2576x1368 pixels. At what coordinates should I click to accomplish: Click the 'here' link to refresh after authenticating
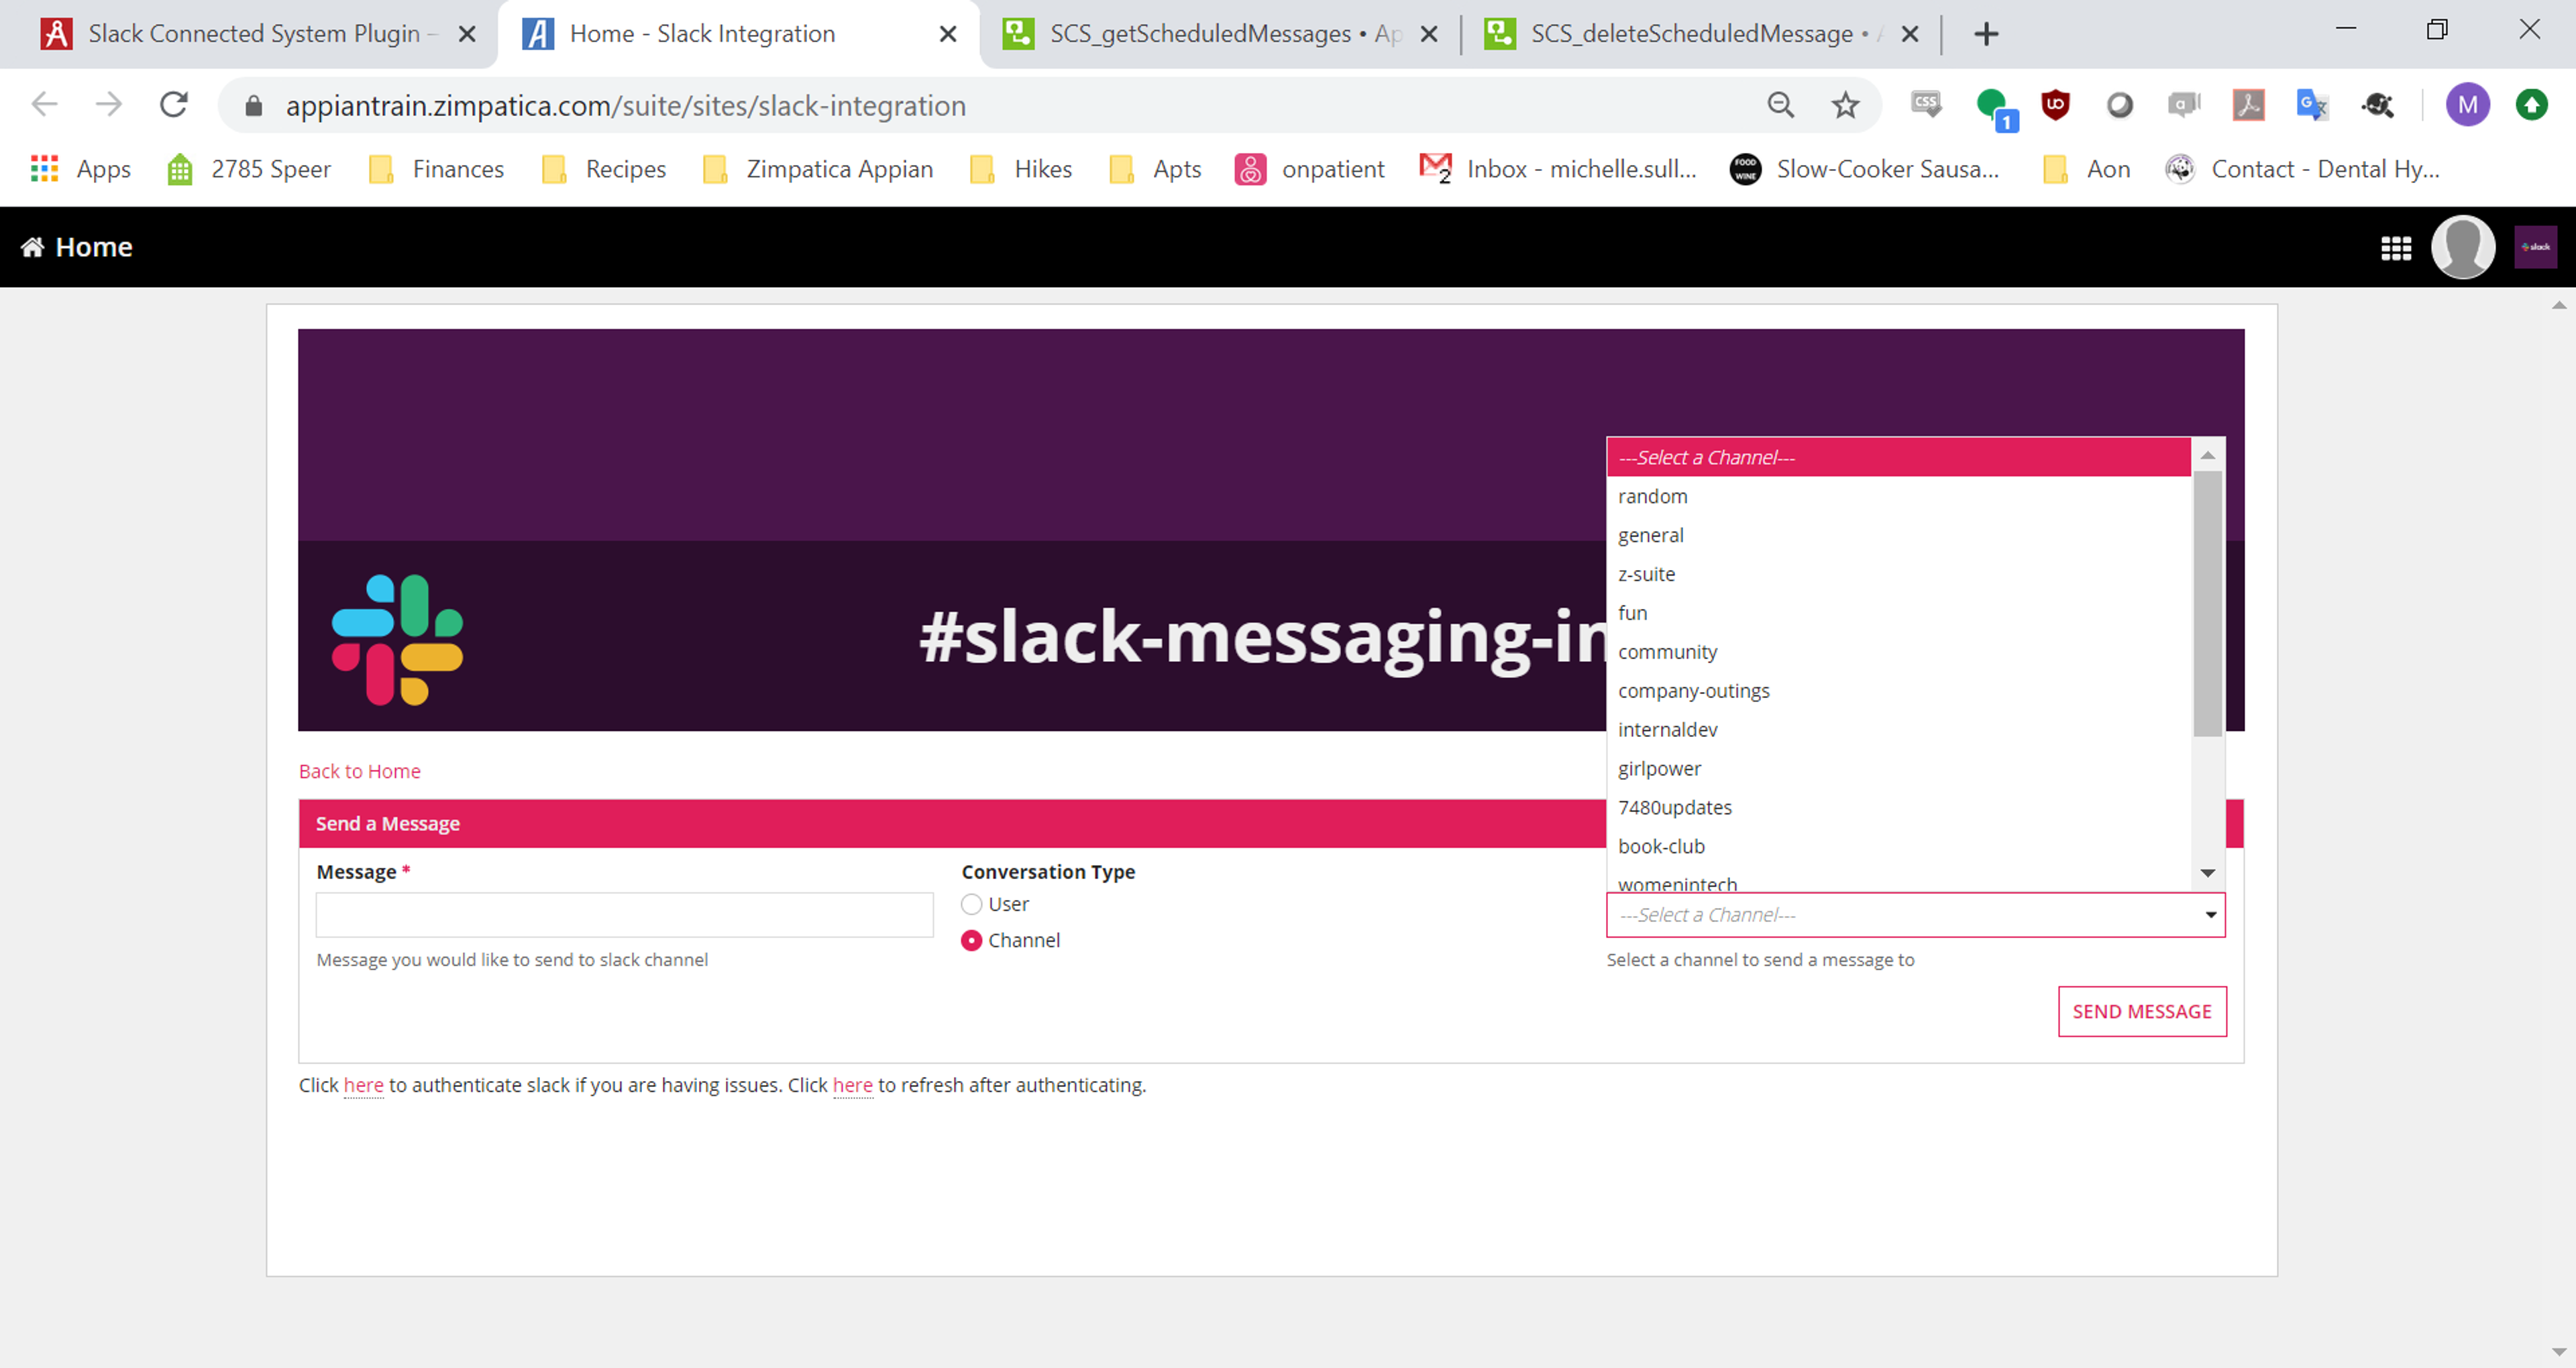852,1085
